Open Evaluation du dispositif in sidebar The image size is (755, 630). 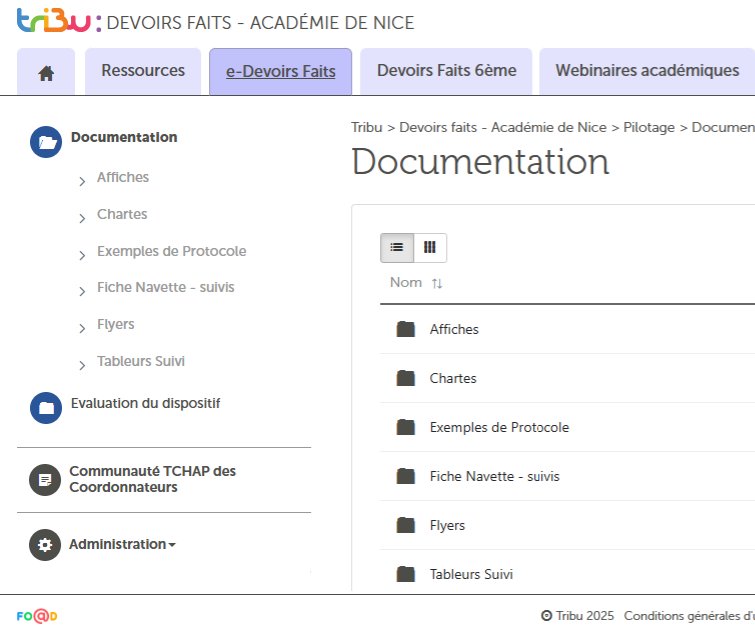click(x=145, y=403)
